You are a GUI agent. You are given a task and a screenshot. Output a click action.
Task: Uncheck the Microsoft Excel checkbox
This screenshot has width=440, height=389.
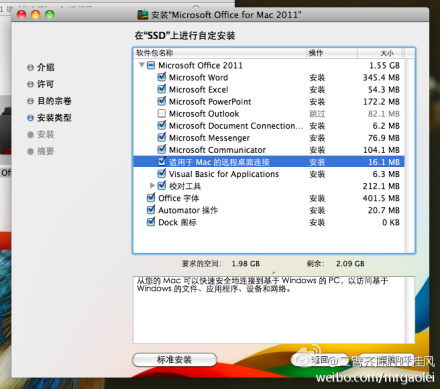[x=162, y=89]
